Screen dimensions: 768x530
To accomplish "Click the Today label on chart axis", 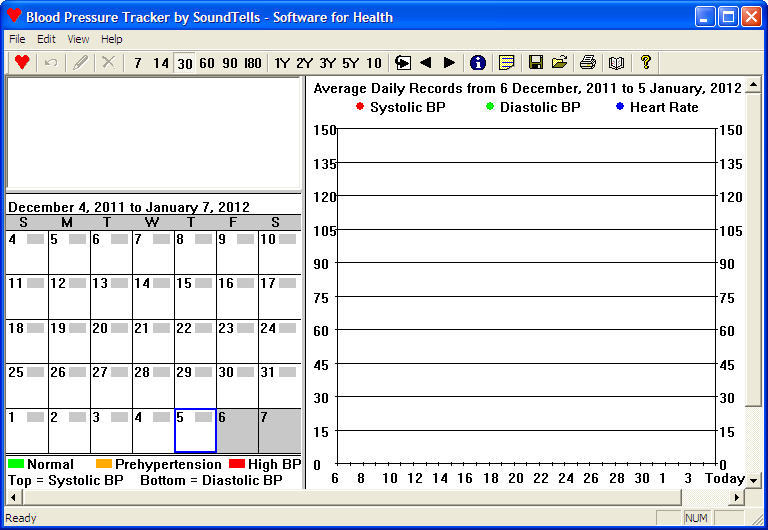I will [725, 478].
